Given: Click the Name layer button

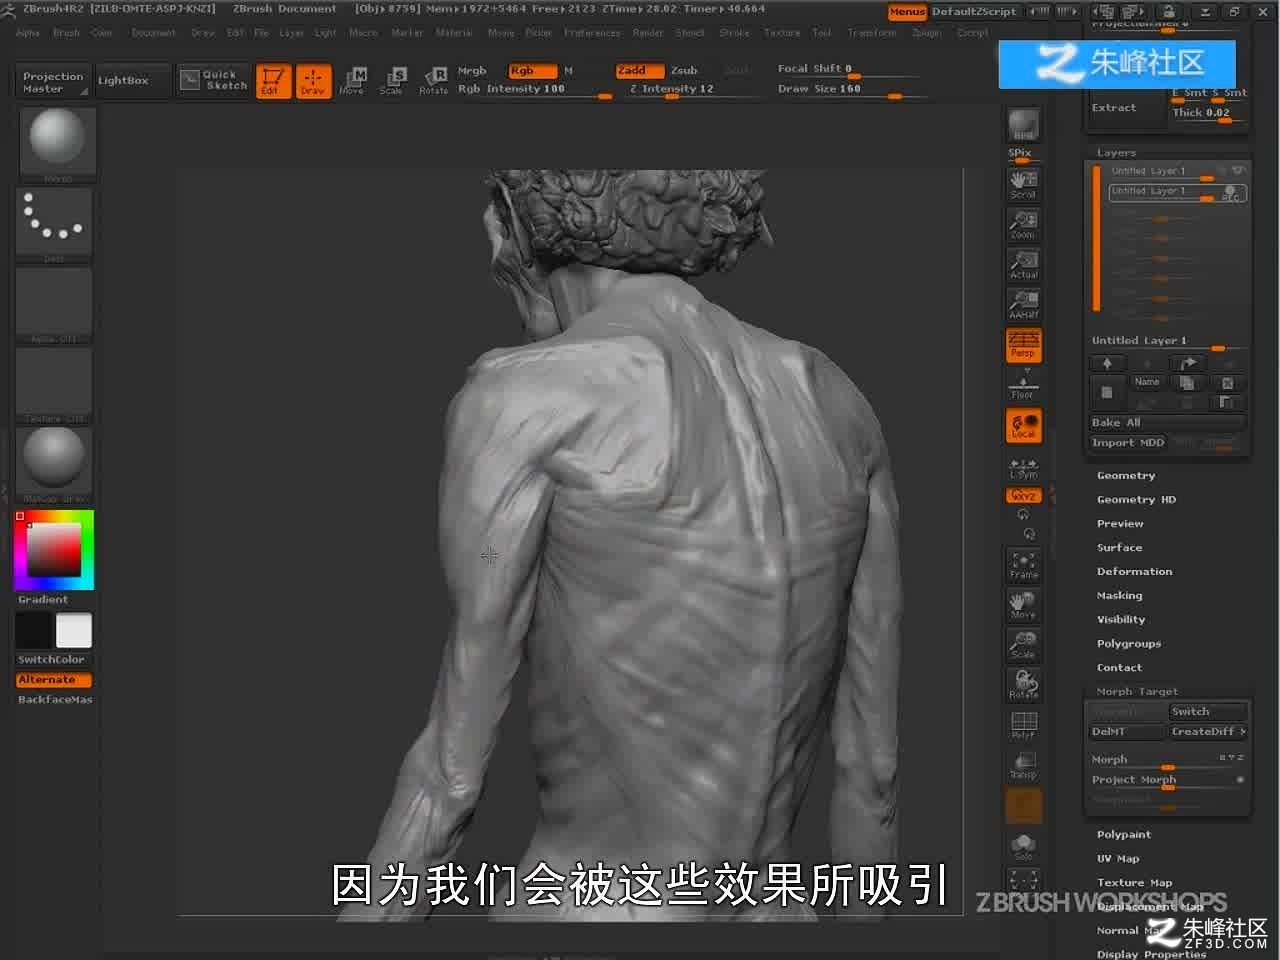Looking at the screenshot, I should pos(1147,382).
